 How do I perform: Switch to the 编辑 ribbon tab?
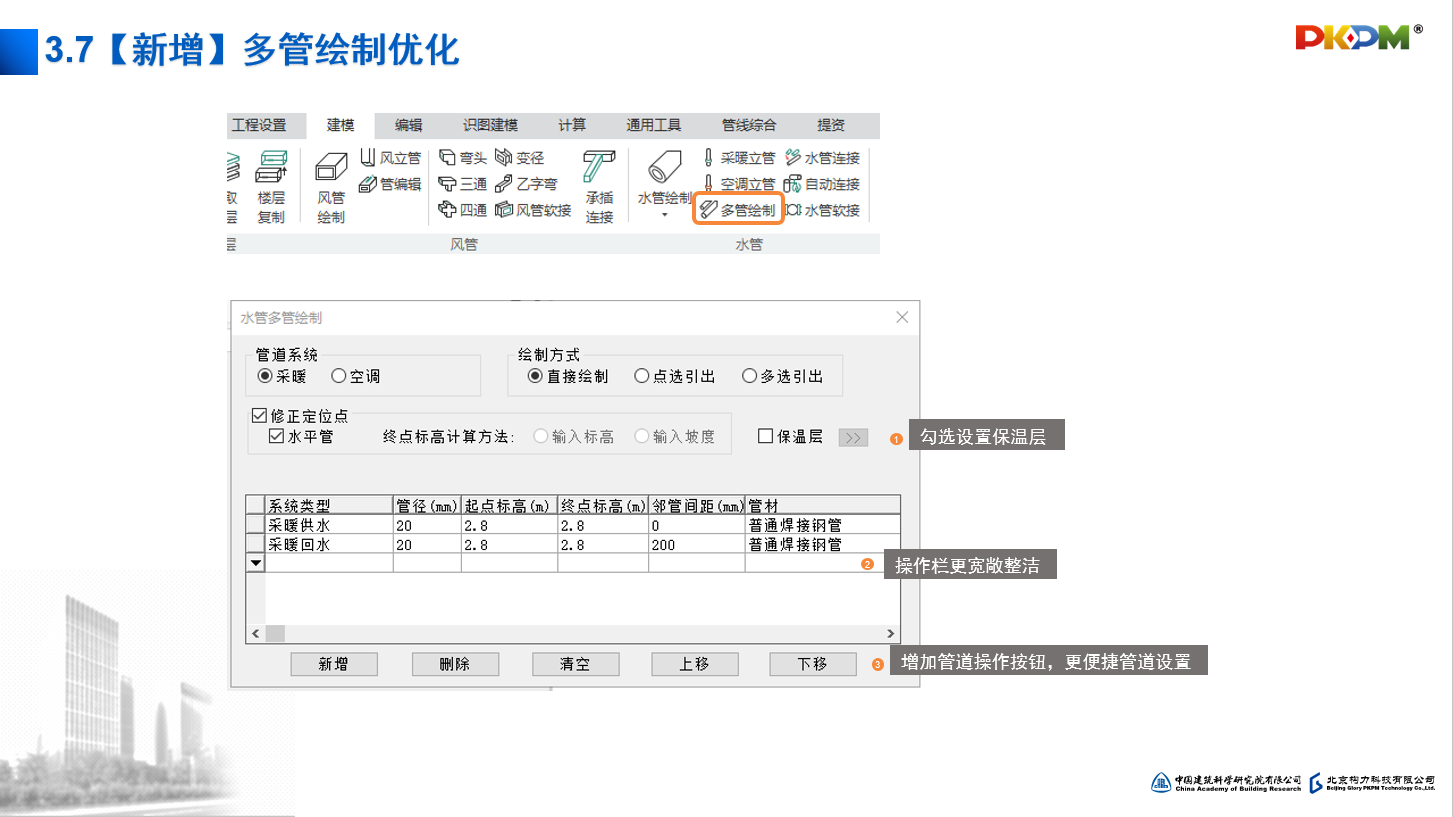point(409,125)
